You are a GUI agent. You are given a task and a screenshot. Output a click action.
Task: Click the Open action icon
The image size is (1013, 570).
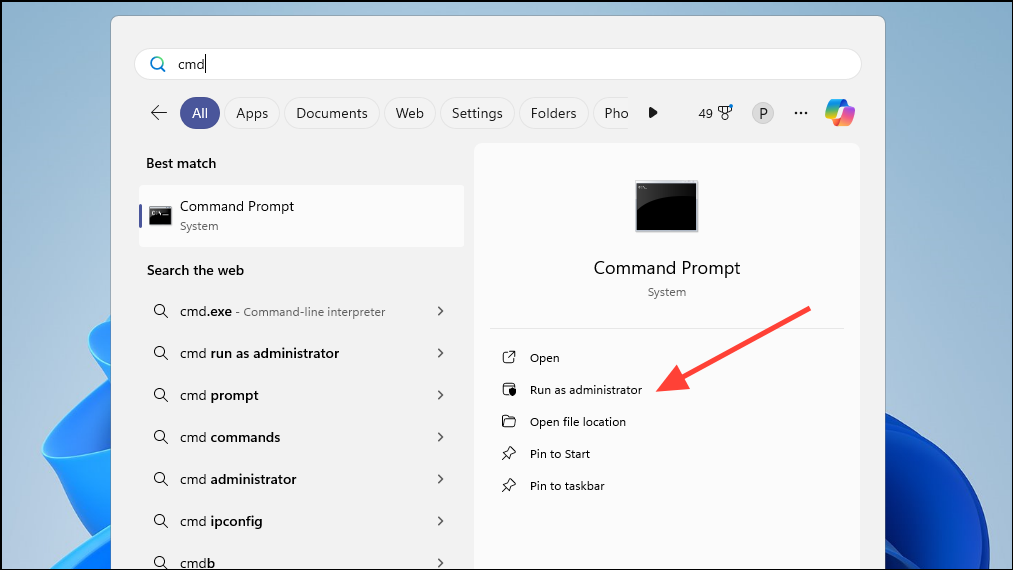tap(509, 357)
